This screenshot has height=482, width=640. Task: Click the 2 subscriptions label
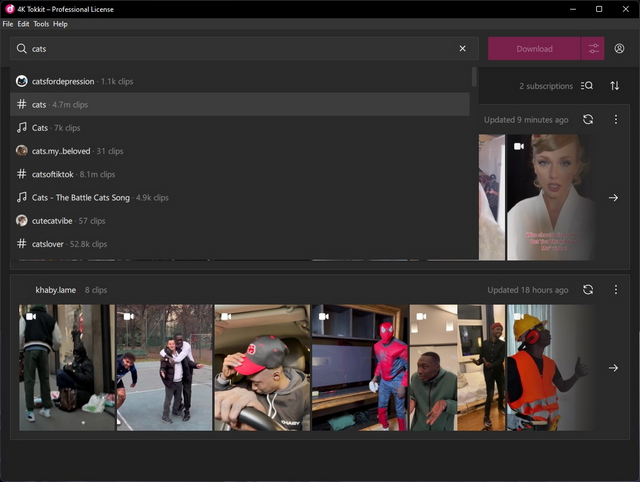tap(546, 86)
